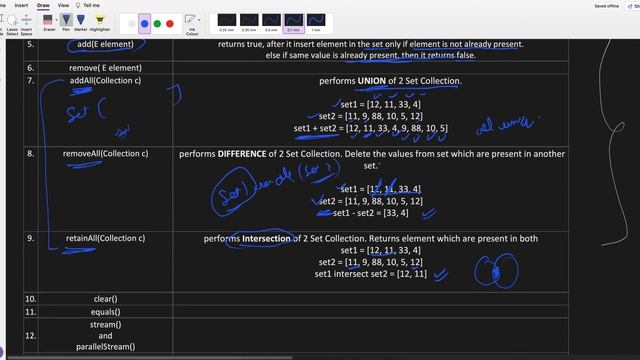Image resolution: width=640 pixels, height=360 pixels.
Task: Click the bold word Intersection
Action: tap(266, 238)
